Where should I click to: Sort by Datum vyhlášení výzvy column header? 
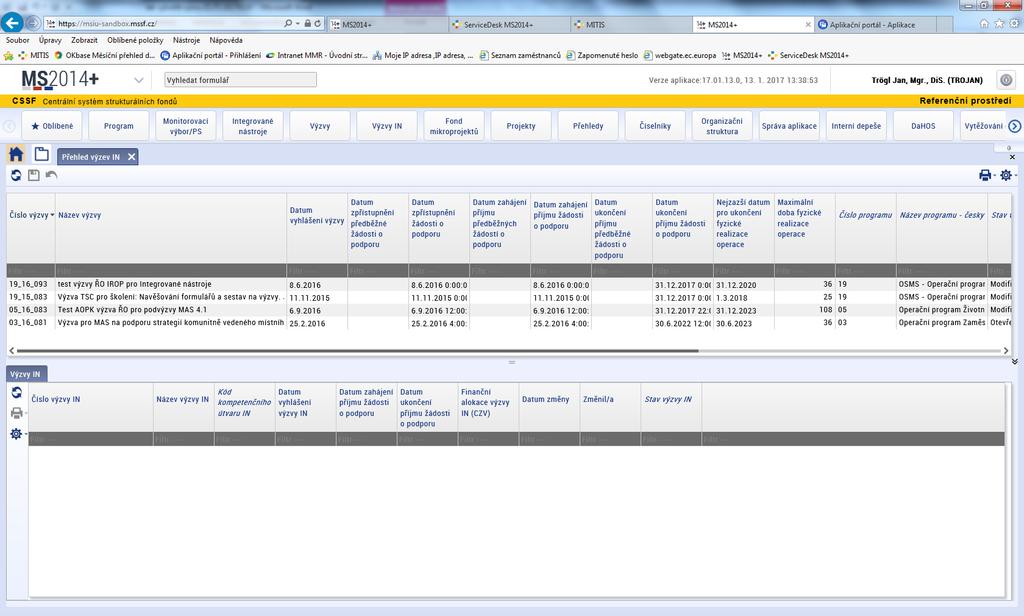coord(317,216)
